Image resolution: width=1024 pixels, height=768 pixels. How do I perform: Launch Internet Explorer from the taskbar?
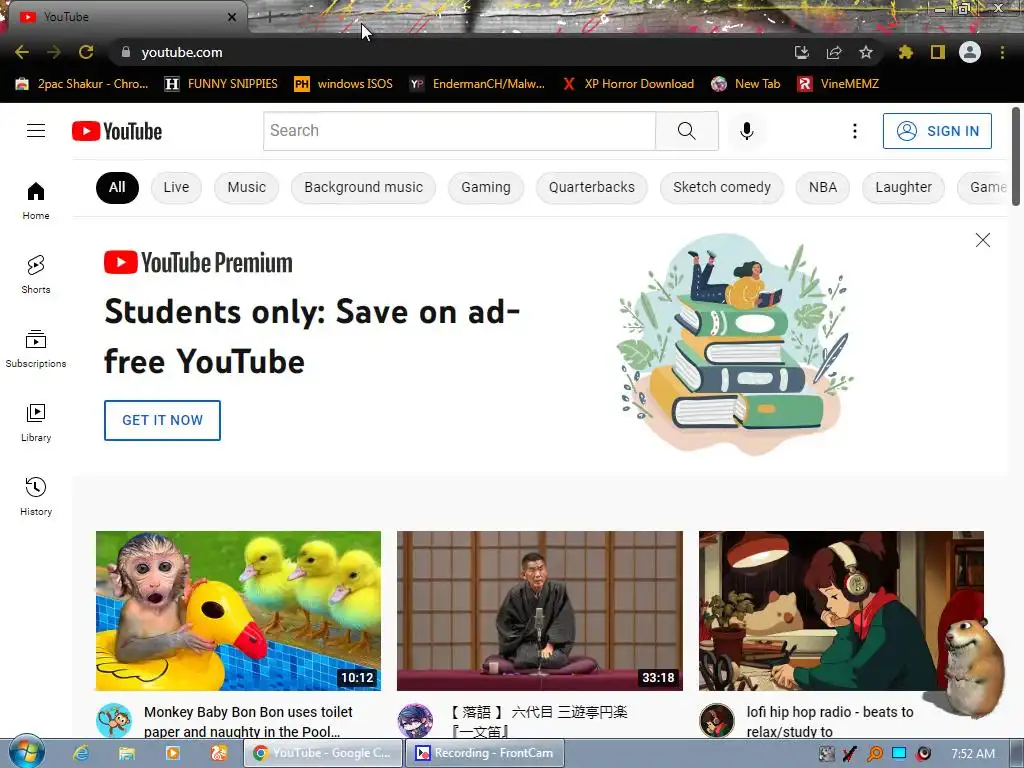[81, 753]
